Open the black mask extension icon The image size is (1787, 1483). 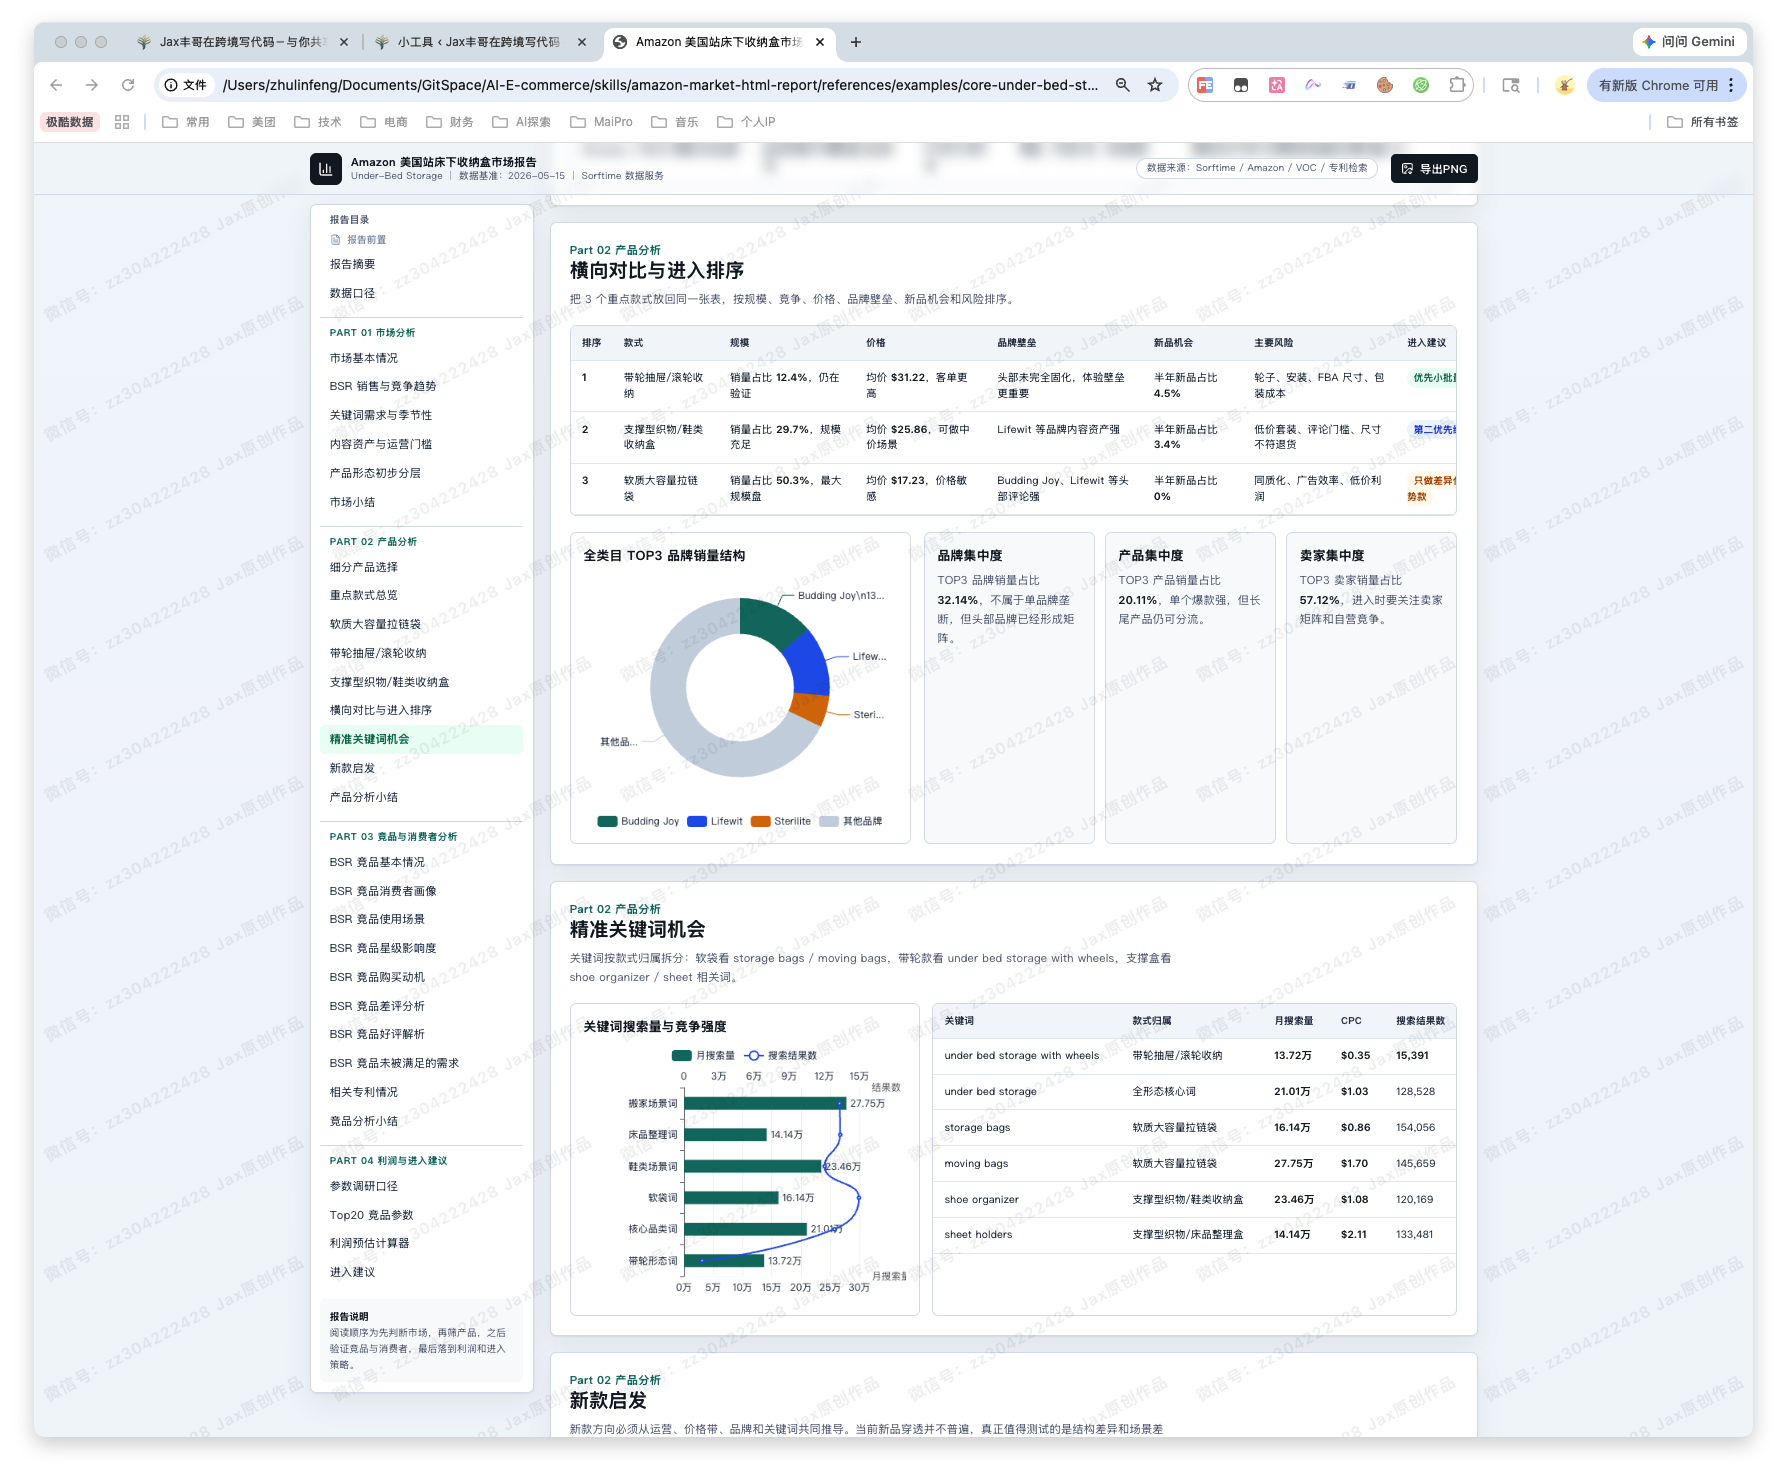(1241, 85)
